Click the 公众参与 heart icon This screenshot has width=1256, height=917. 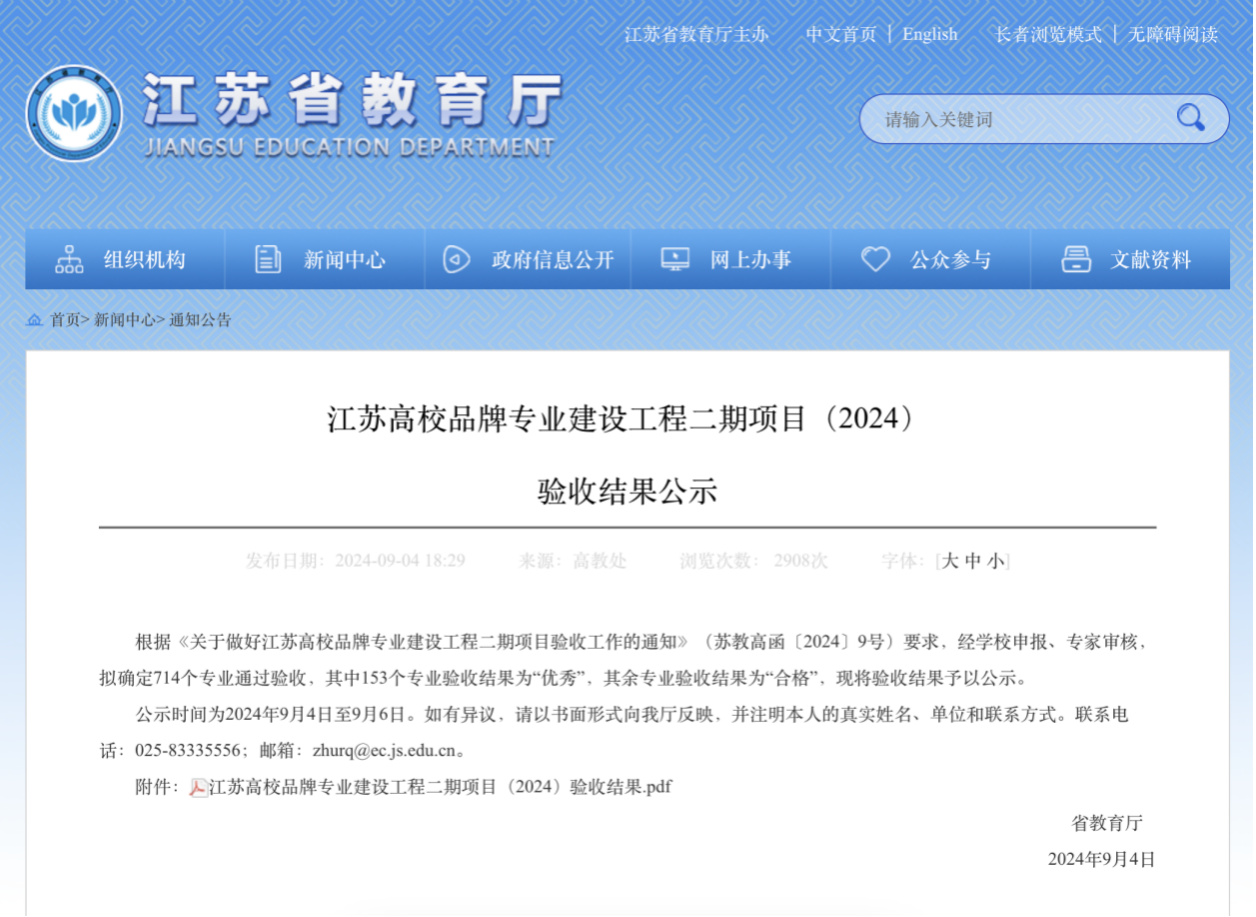[x=875, y=260]
